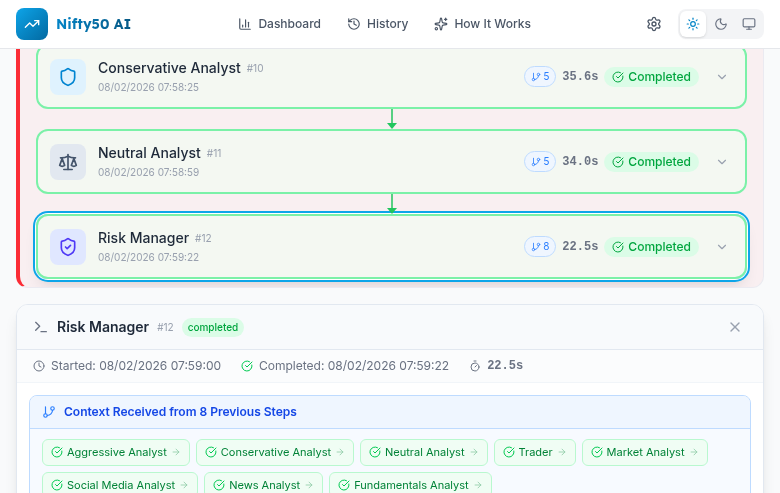Click the Conservative Analyst shield icon

(68, 77)
